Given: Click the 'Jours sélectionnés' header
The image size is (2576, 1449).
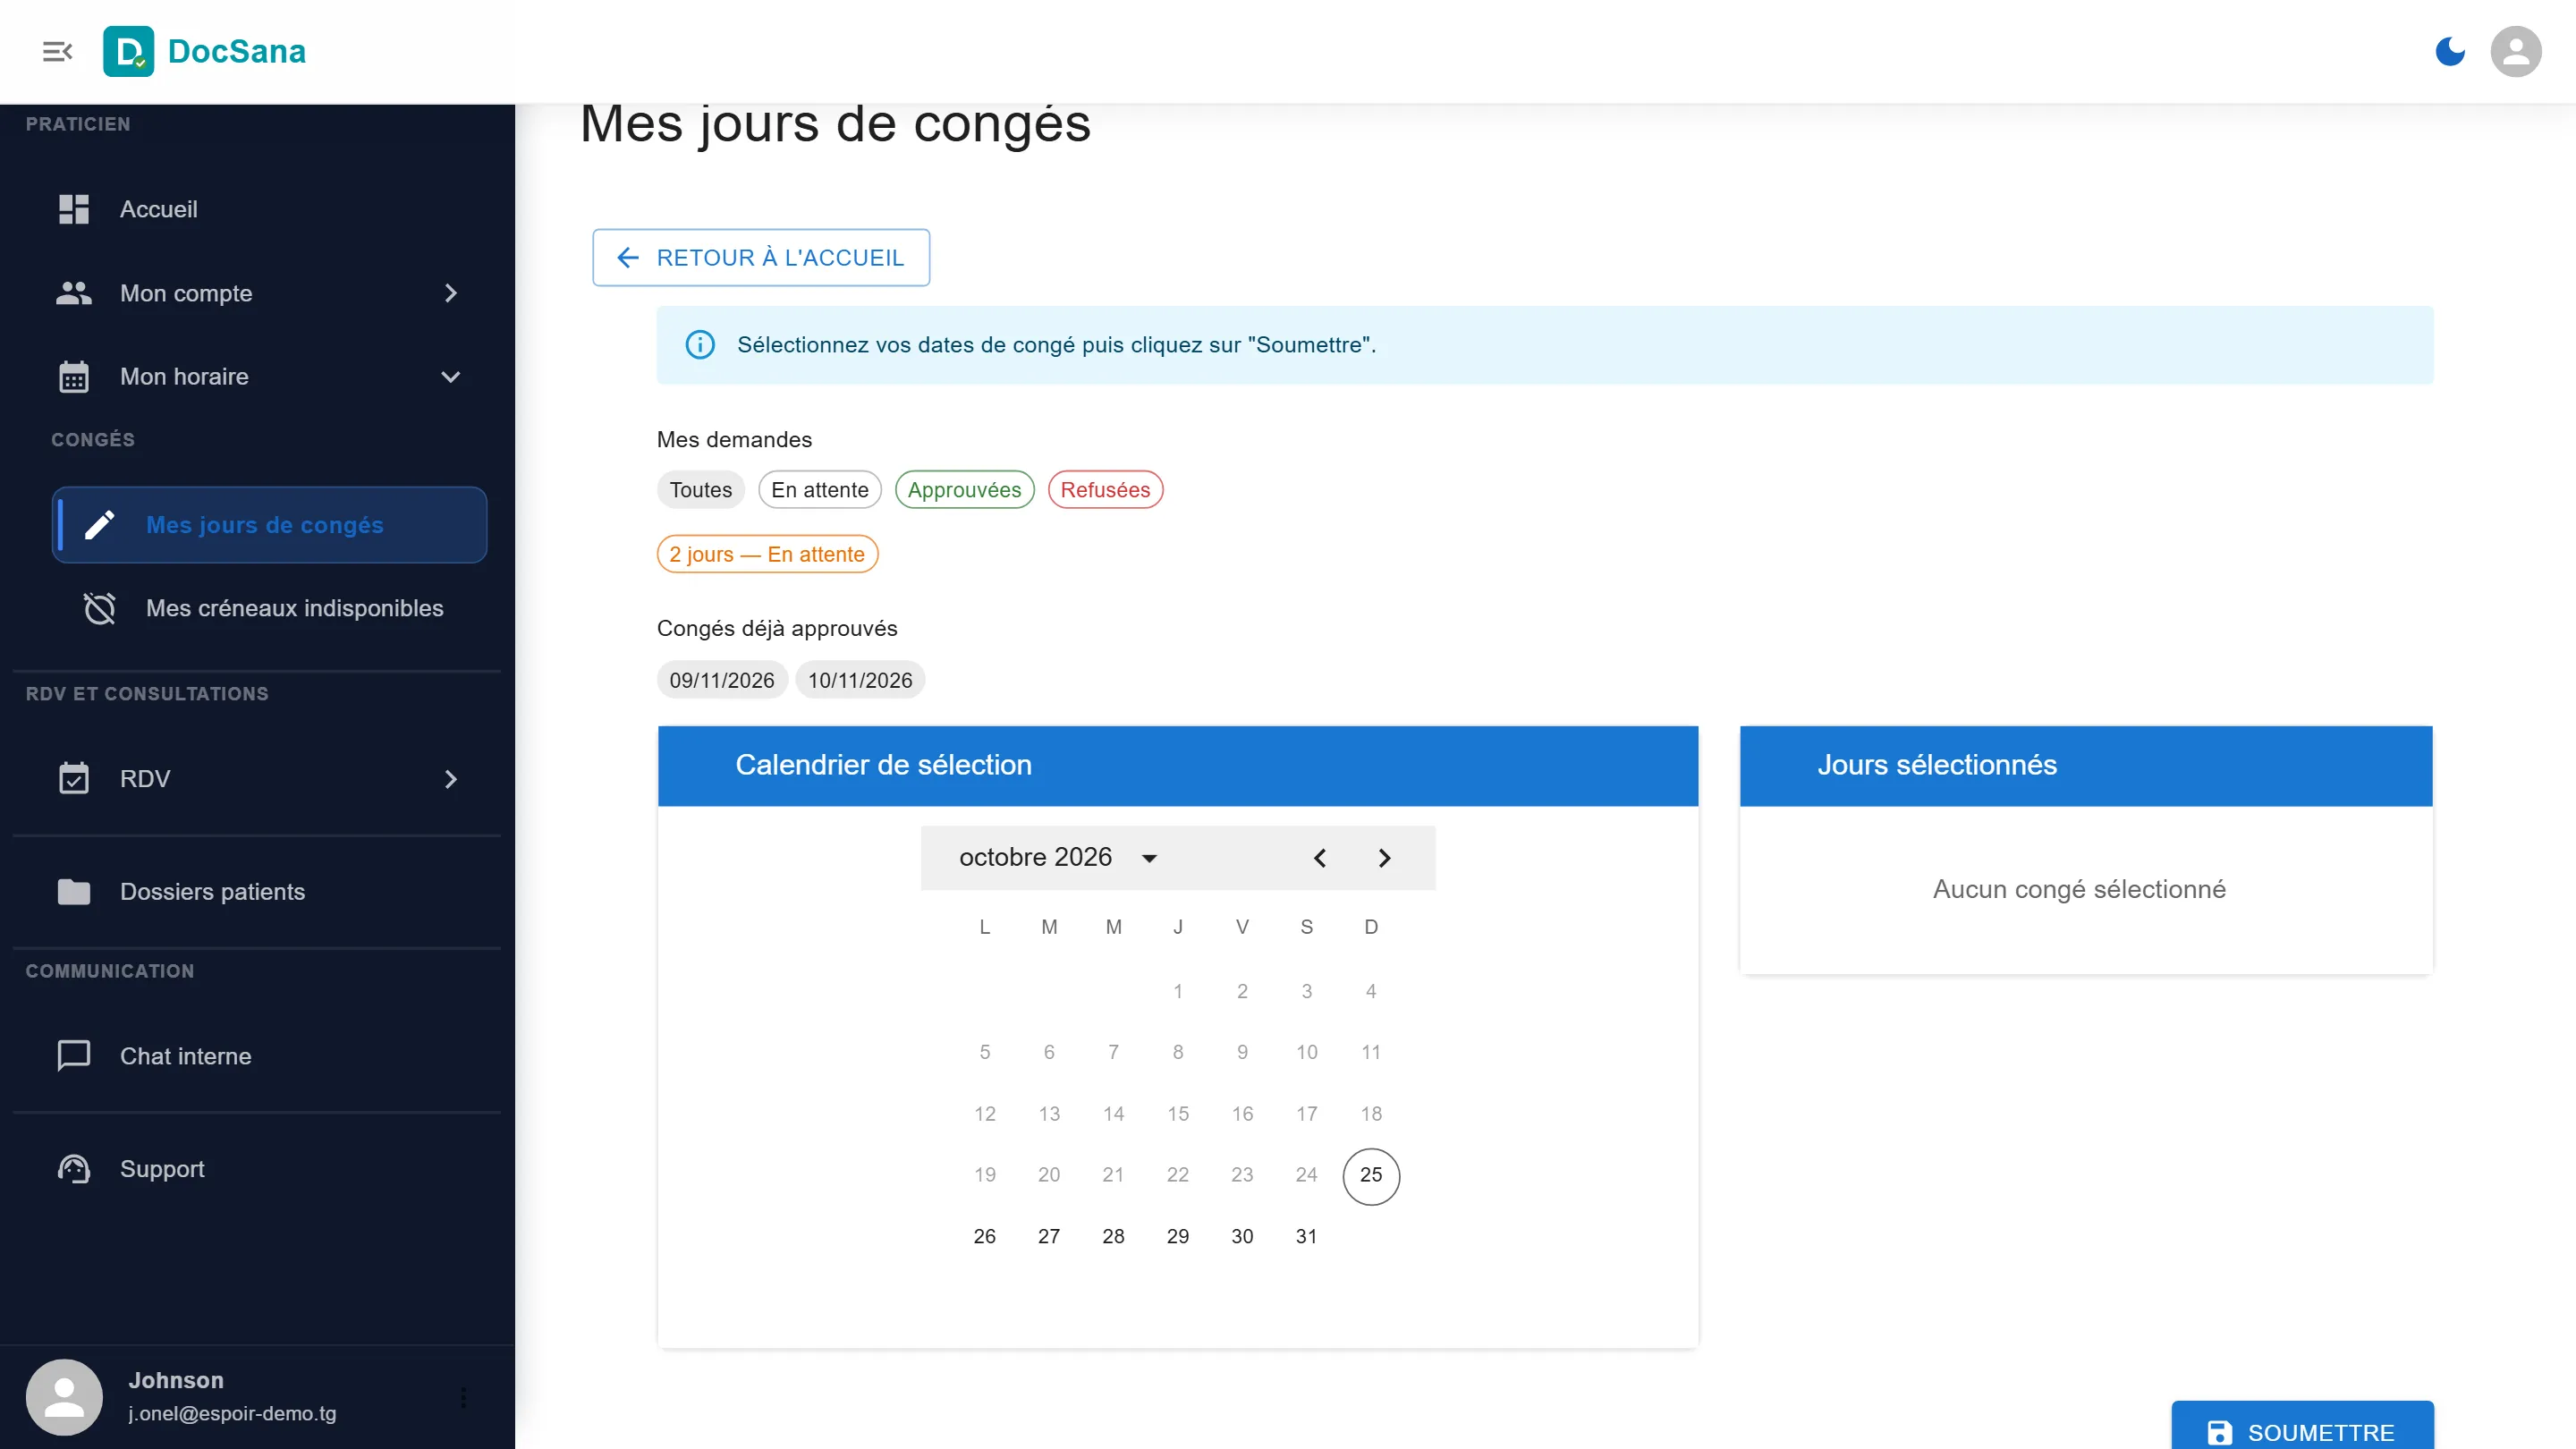Looking at the screenshot, I should (2086, 766).
